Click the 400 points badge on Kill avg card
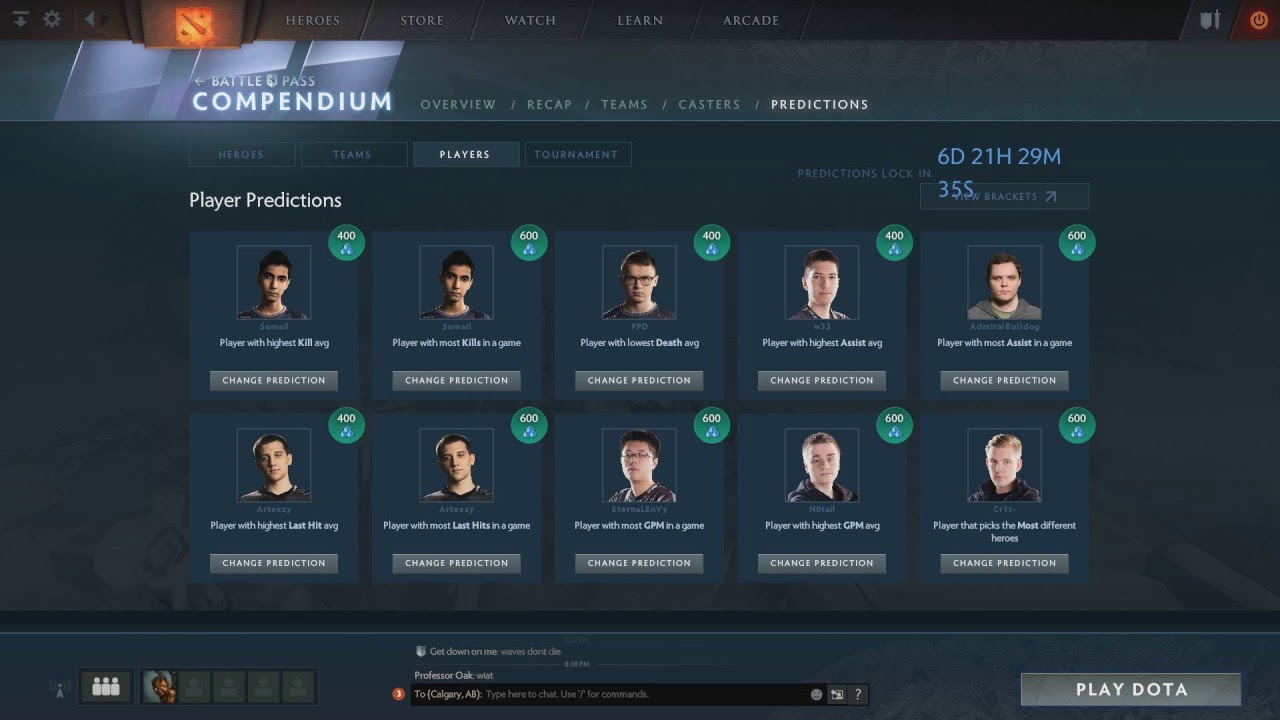1280x720 pixels. pyautogui.click(x=346, y=243)
